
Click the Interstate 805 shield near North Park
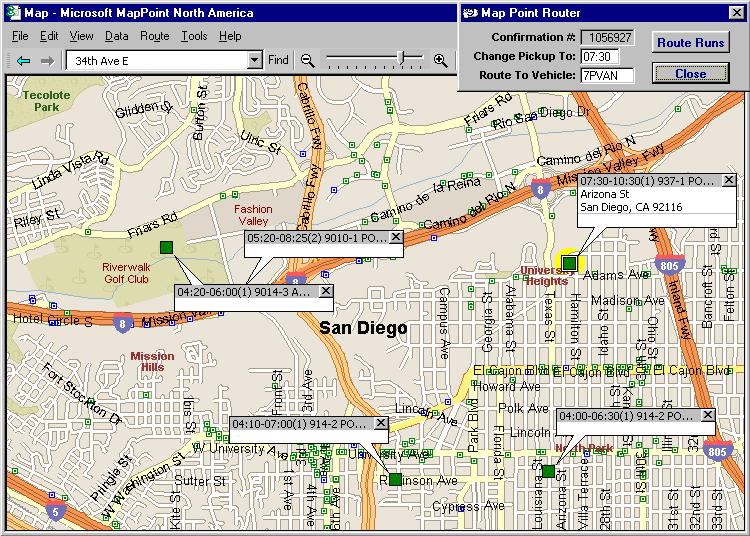coord(717,452)
